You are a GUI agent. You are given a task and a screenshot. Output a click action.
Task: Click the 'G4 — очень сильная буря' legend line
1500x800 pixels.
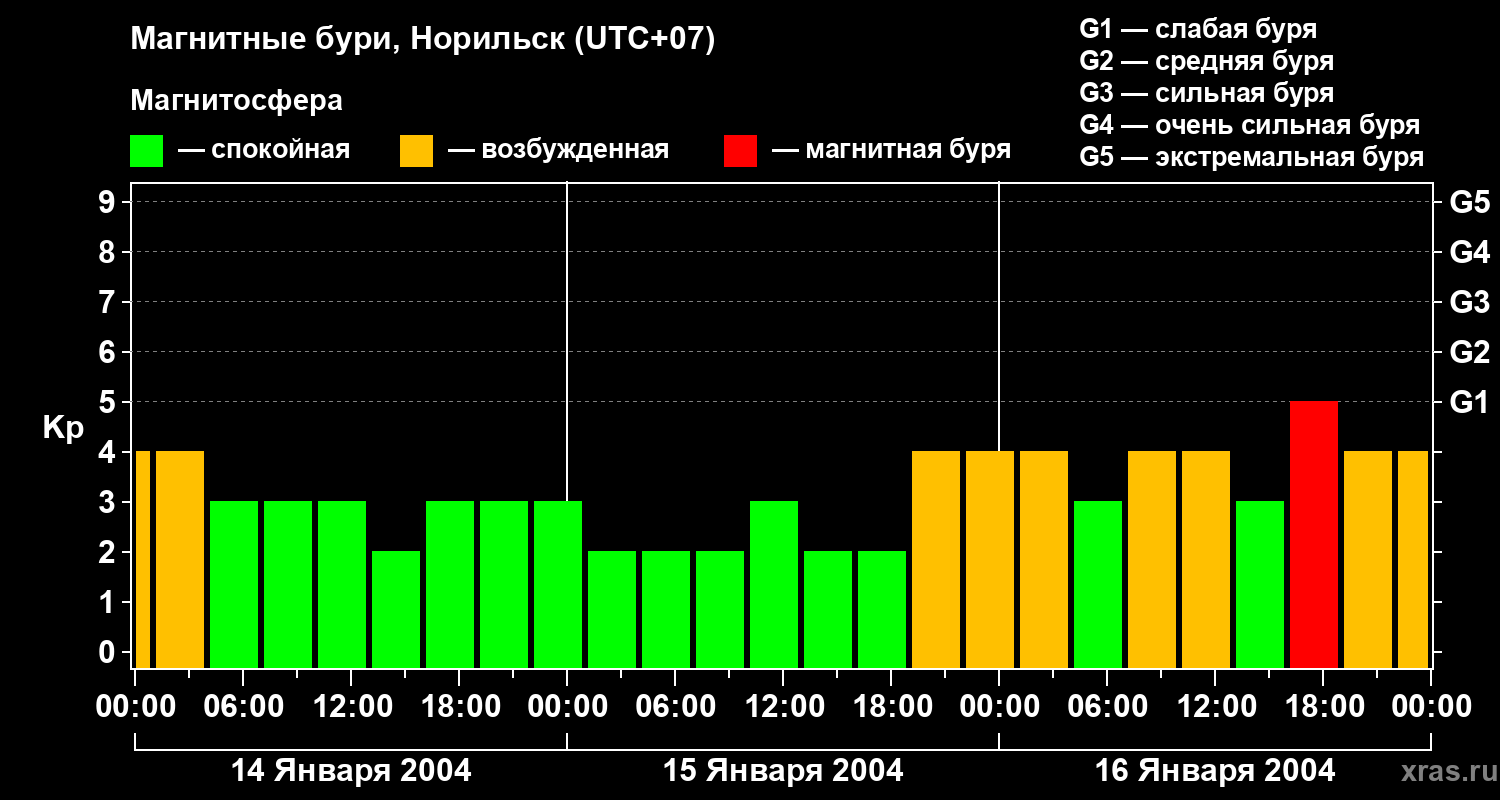coord(1250,125)
